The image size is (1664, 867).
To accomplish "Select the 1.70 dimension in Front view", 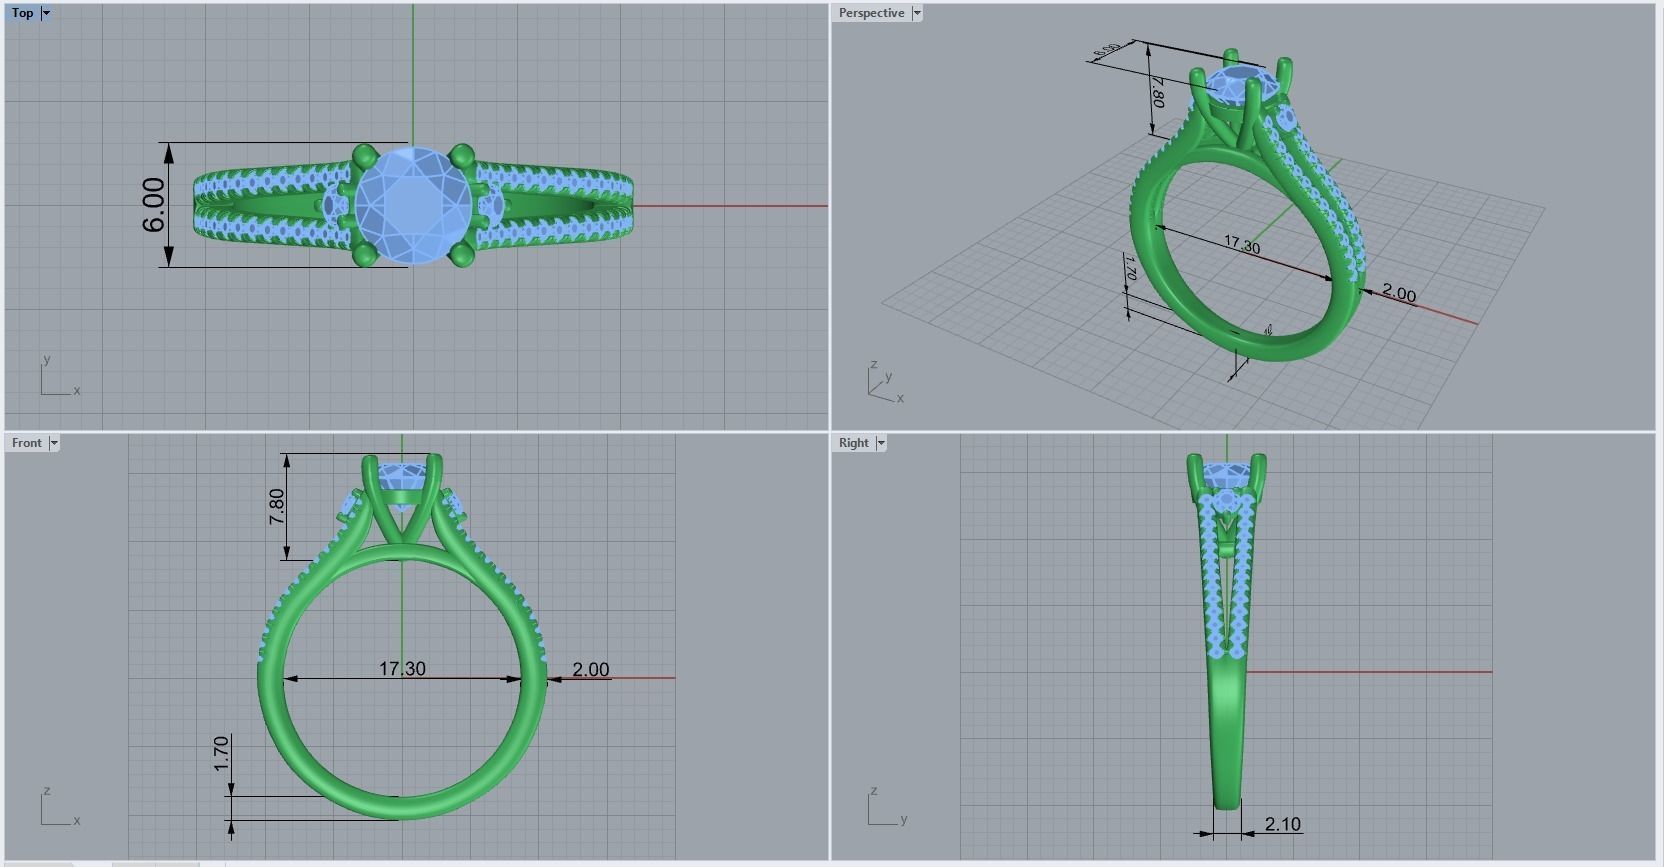I will pyautogui.click(x=222, y=754).
